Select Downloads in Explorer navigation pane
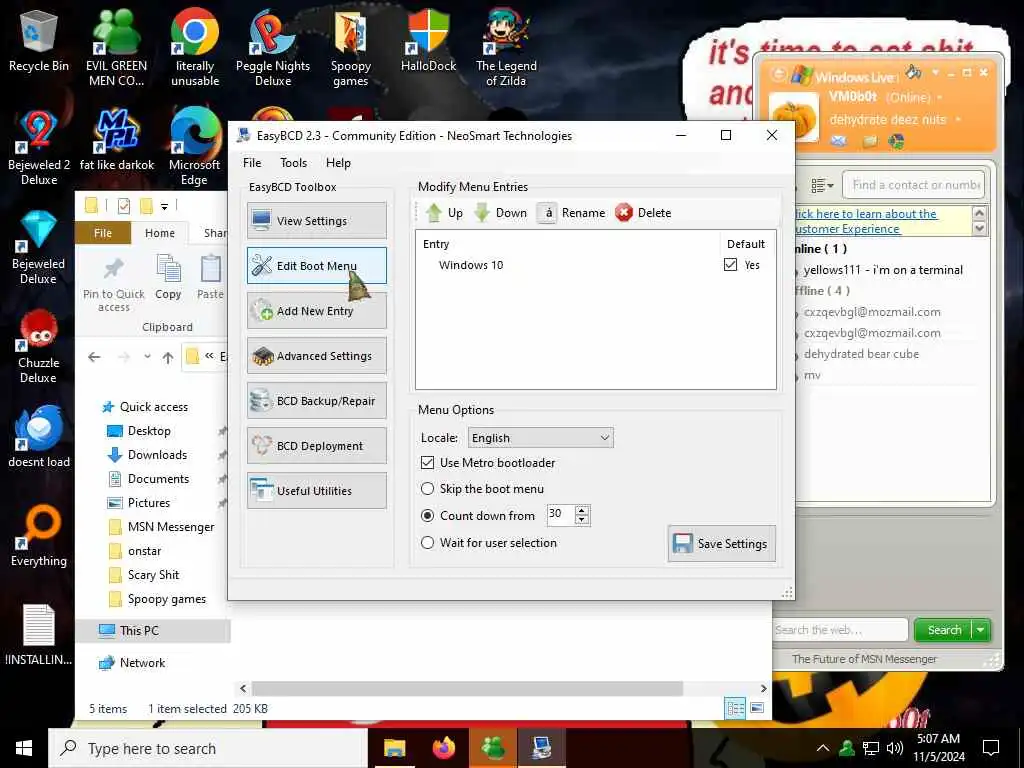The width and height of the screenshot is (1024, 768). tap(157, 455)
